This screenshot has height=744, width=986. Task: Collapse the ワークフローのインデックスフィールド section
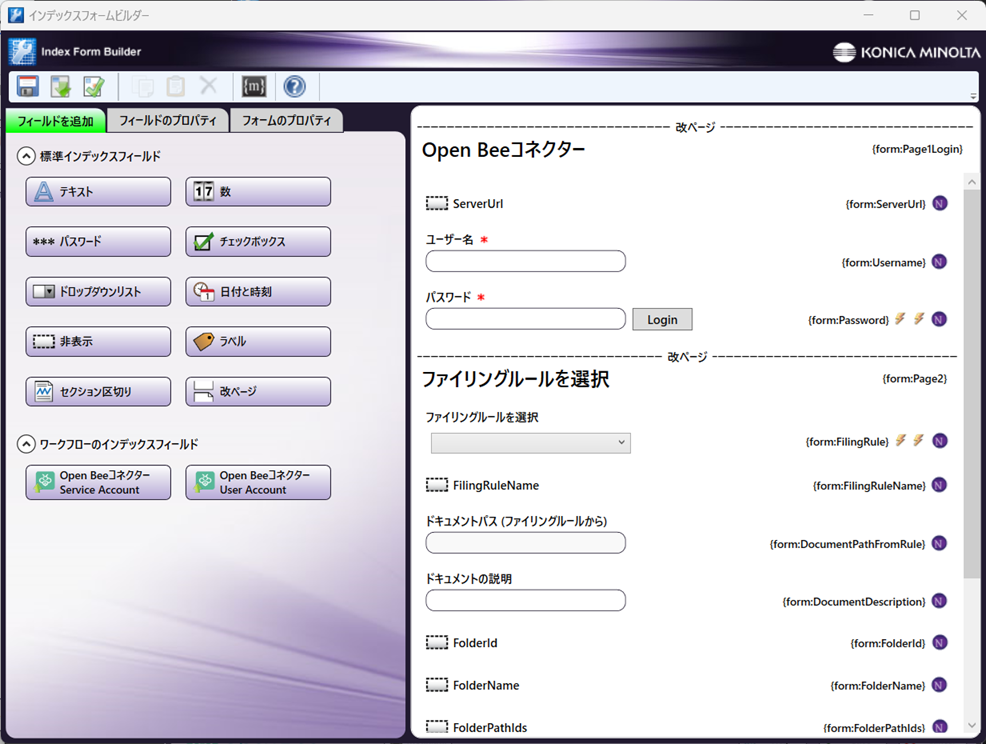[22, 444]
